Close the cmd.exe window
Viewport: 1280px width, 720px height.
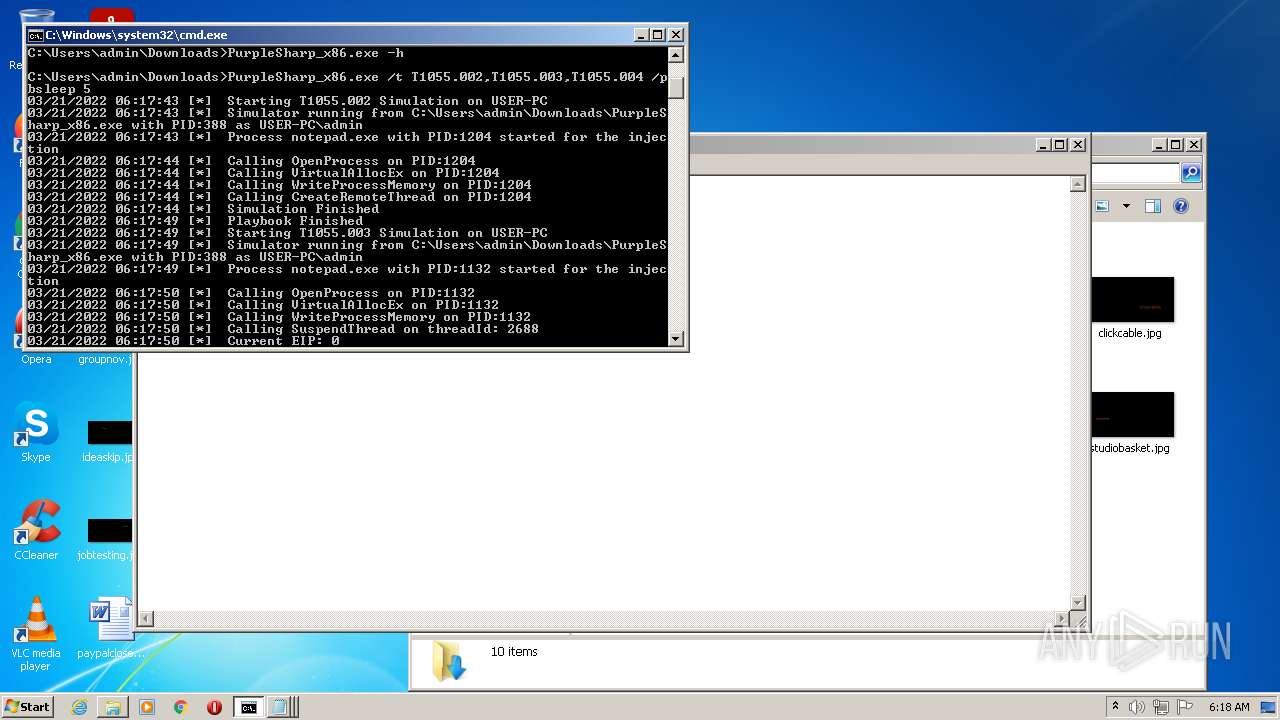[x=675, y=35]
